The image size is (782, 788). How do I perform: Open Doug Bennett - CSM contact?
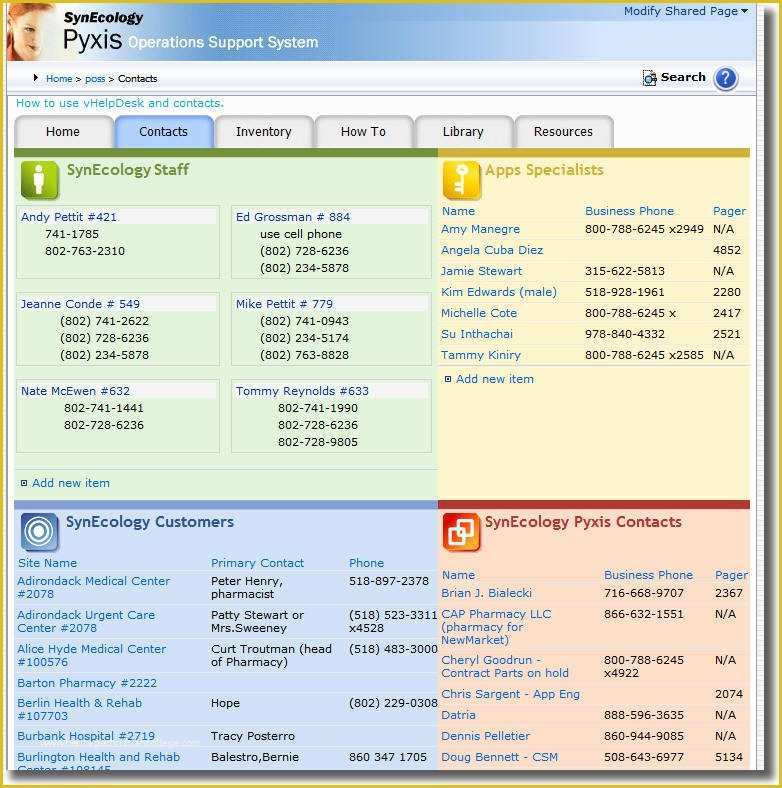point(500,757)
